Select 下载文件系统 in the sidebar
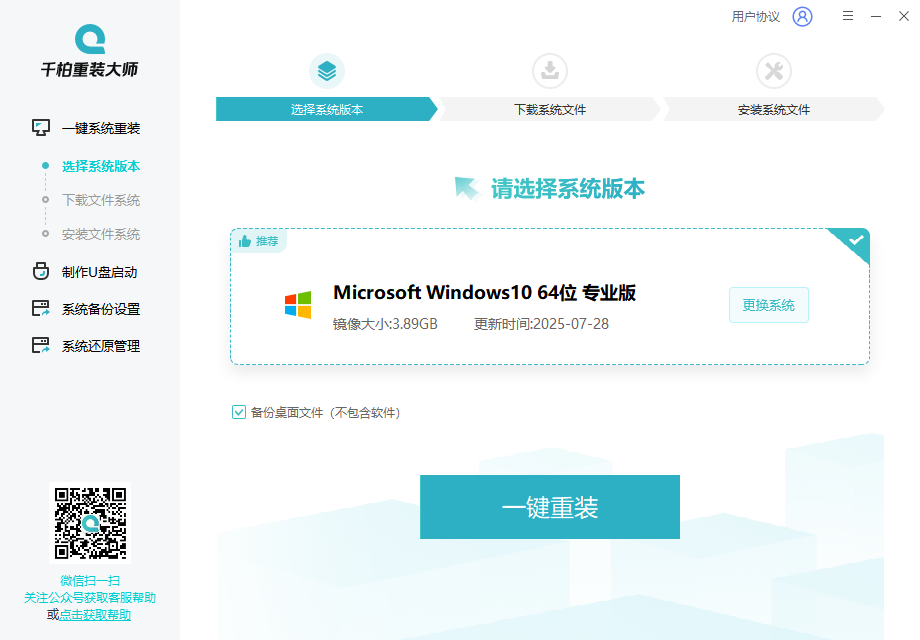The image size is (920, 640). click(x=101, y=200)
